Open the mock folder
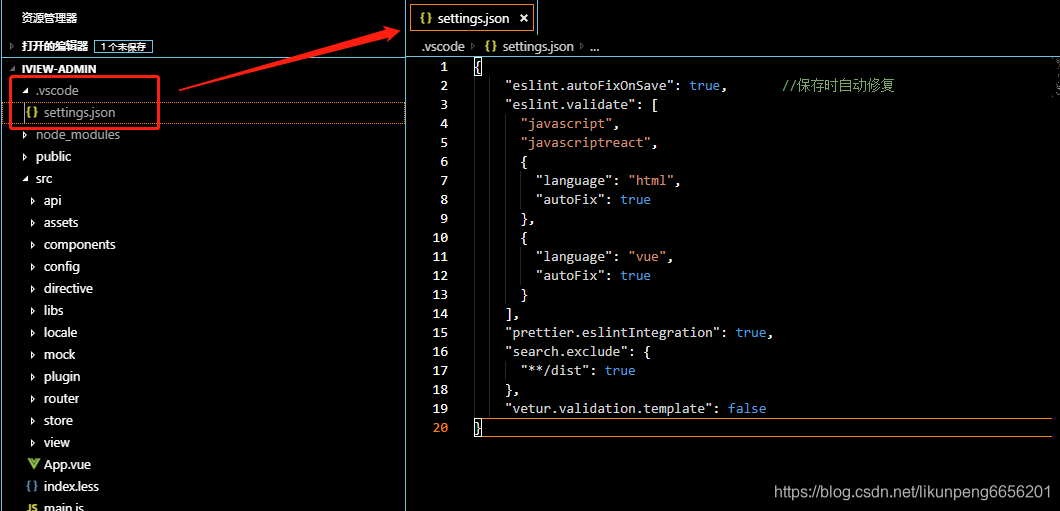1060x511 pixels. pos(59,354)
